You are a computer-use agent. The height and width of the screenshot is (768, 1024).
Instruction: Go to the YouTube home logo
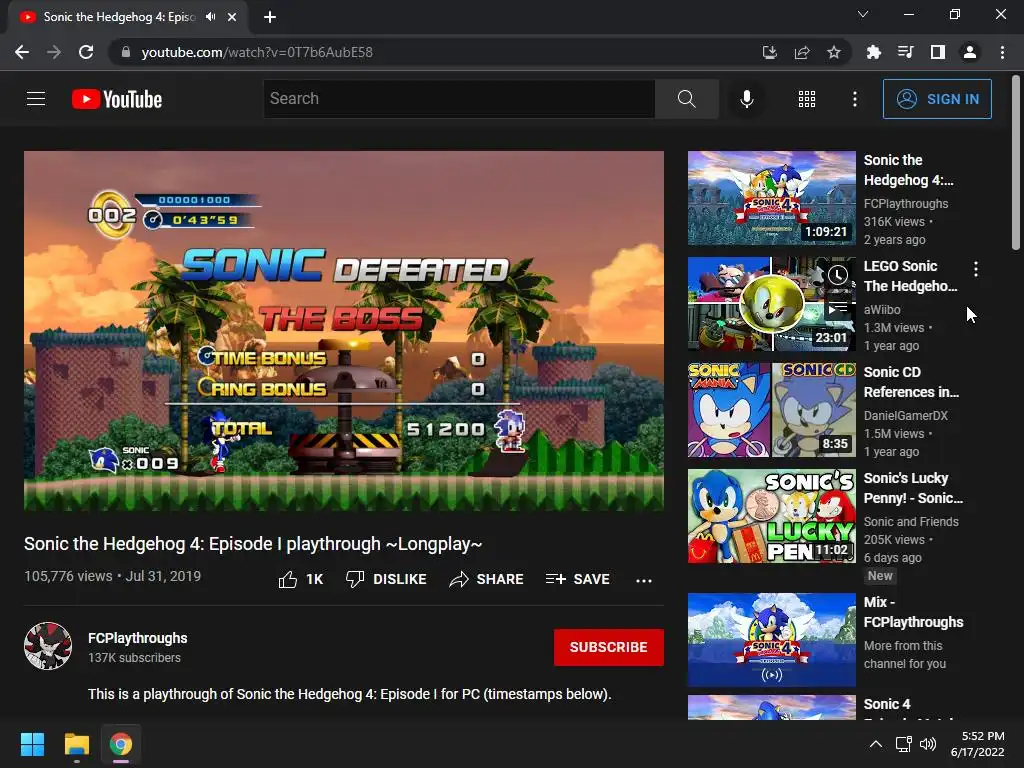(x=117, y=99)
